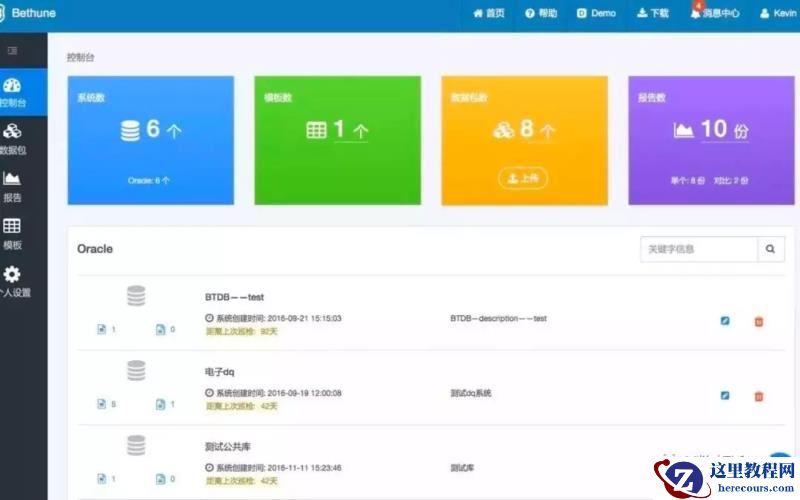Click the first document icon in BTDB——test row
The width and height of the screenshot is (800, 500).
(x=102, y=329)
